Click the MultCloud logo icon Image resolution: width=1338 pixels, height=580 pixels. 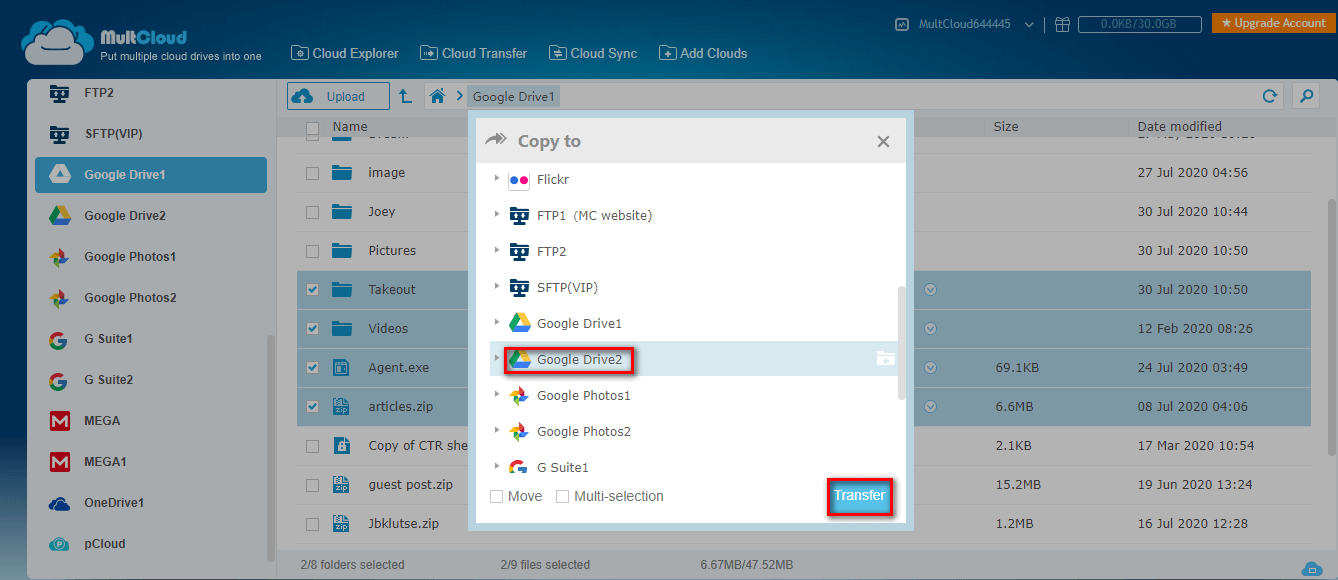pyautogui.click(x=57, y=42)
